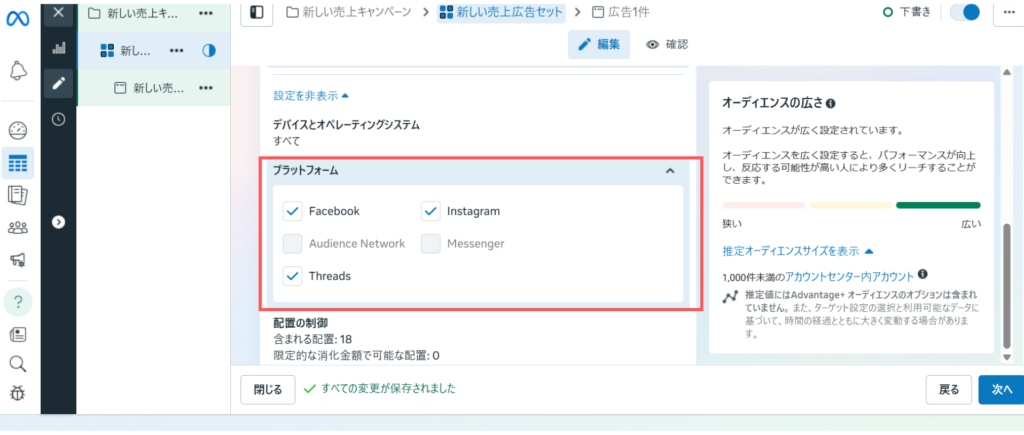This screenshot has width=1024, height=435.
Task: Click the help question mark icon
Action: tap(18, 301)
